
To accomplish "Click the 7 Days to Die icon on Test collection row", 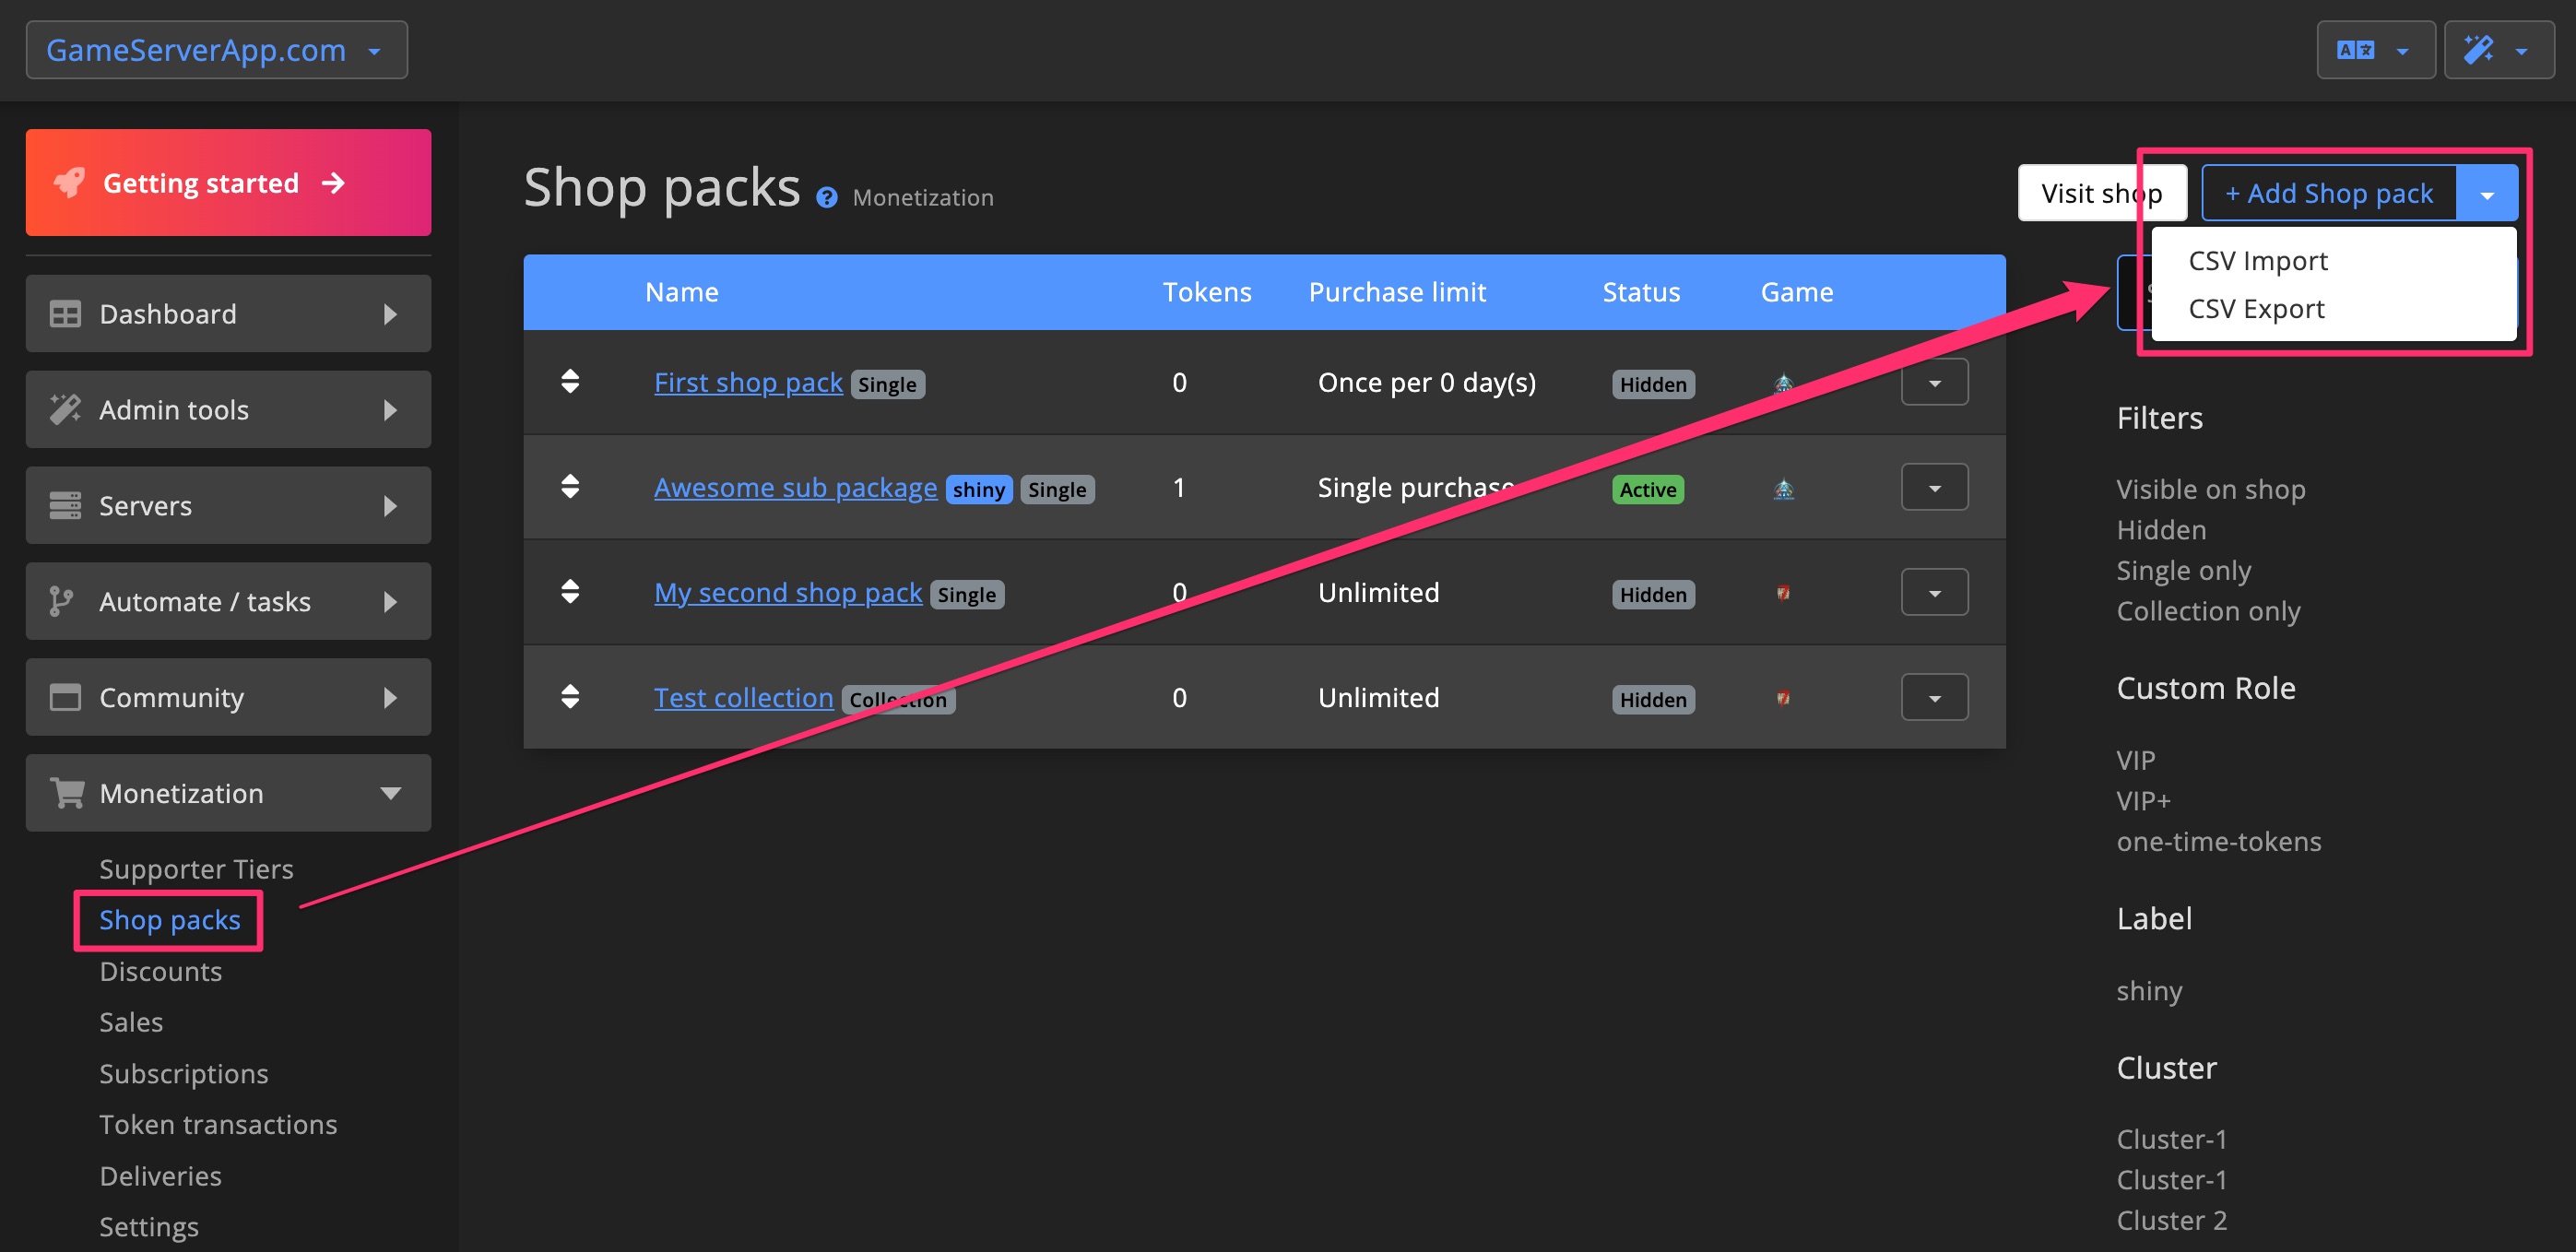I will [x=1783, y=697].
